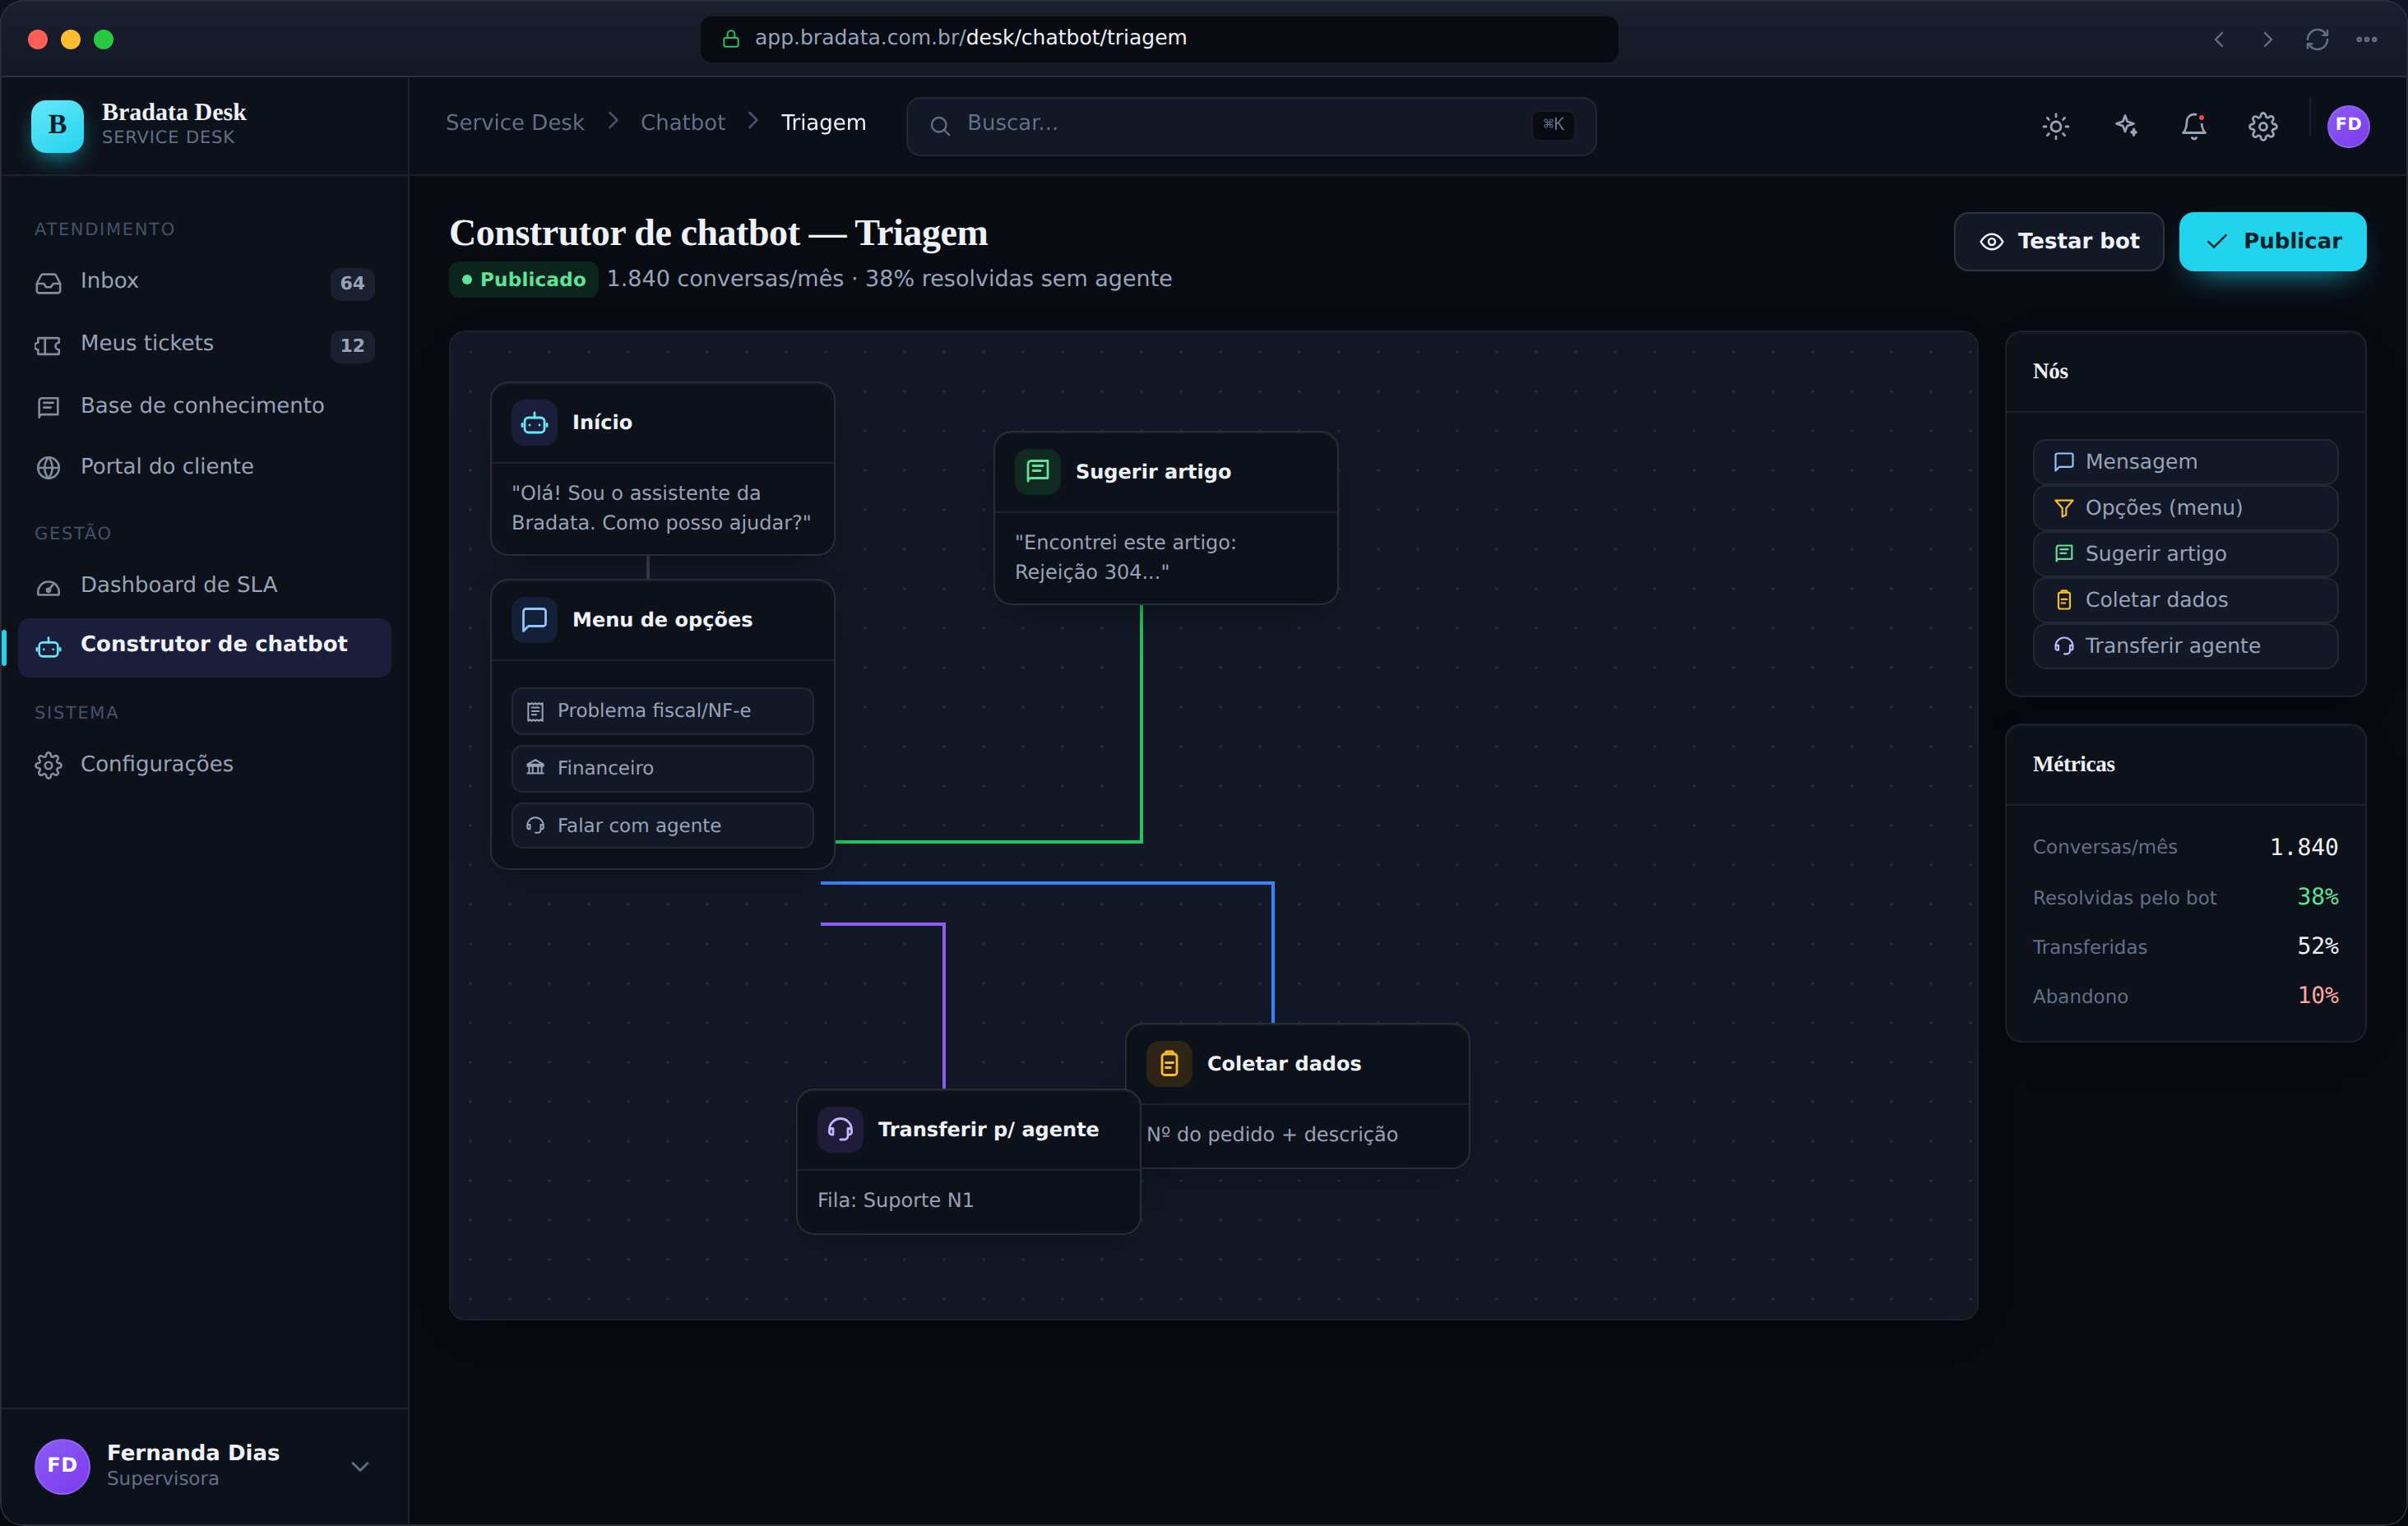The image size is (2408, 1526).
Task: Click the chat icon on Menu de opções node
Action: click(x=534, y=620)
